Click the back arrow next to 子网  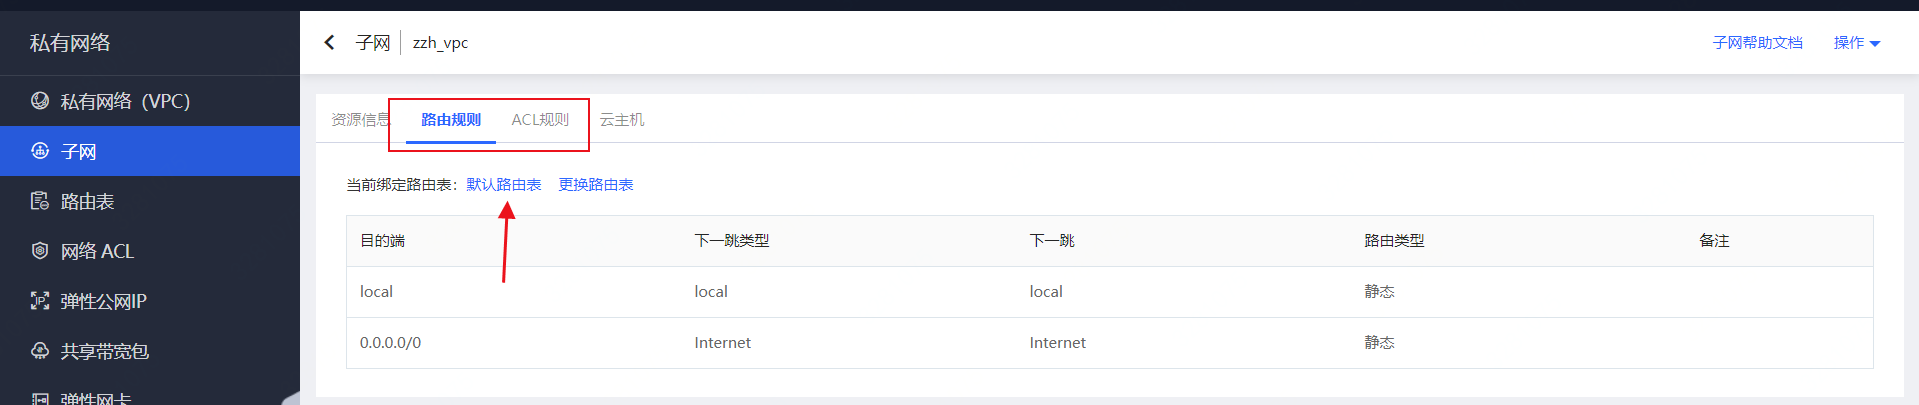coord(329,42)
